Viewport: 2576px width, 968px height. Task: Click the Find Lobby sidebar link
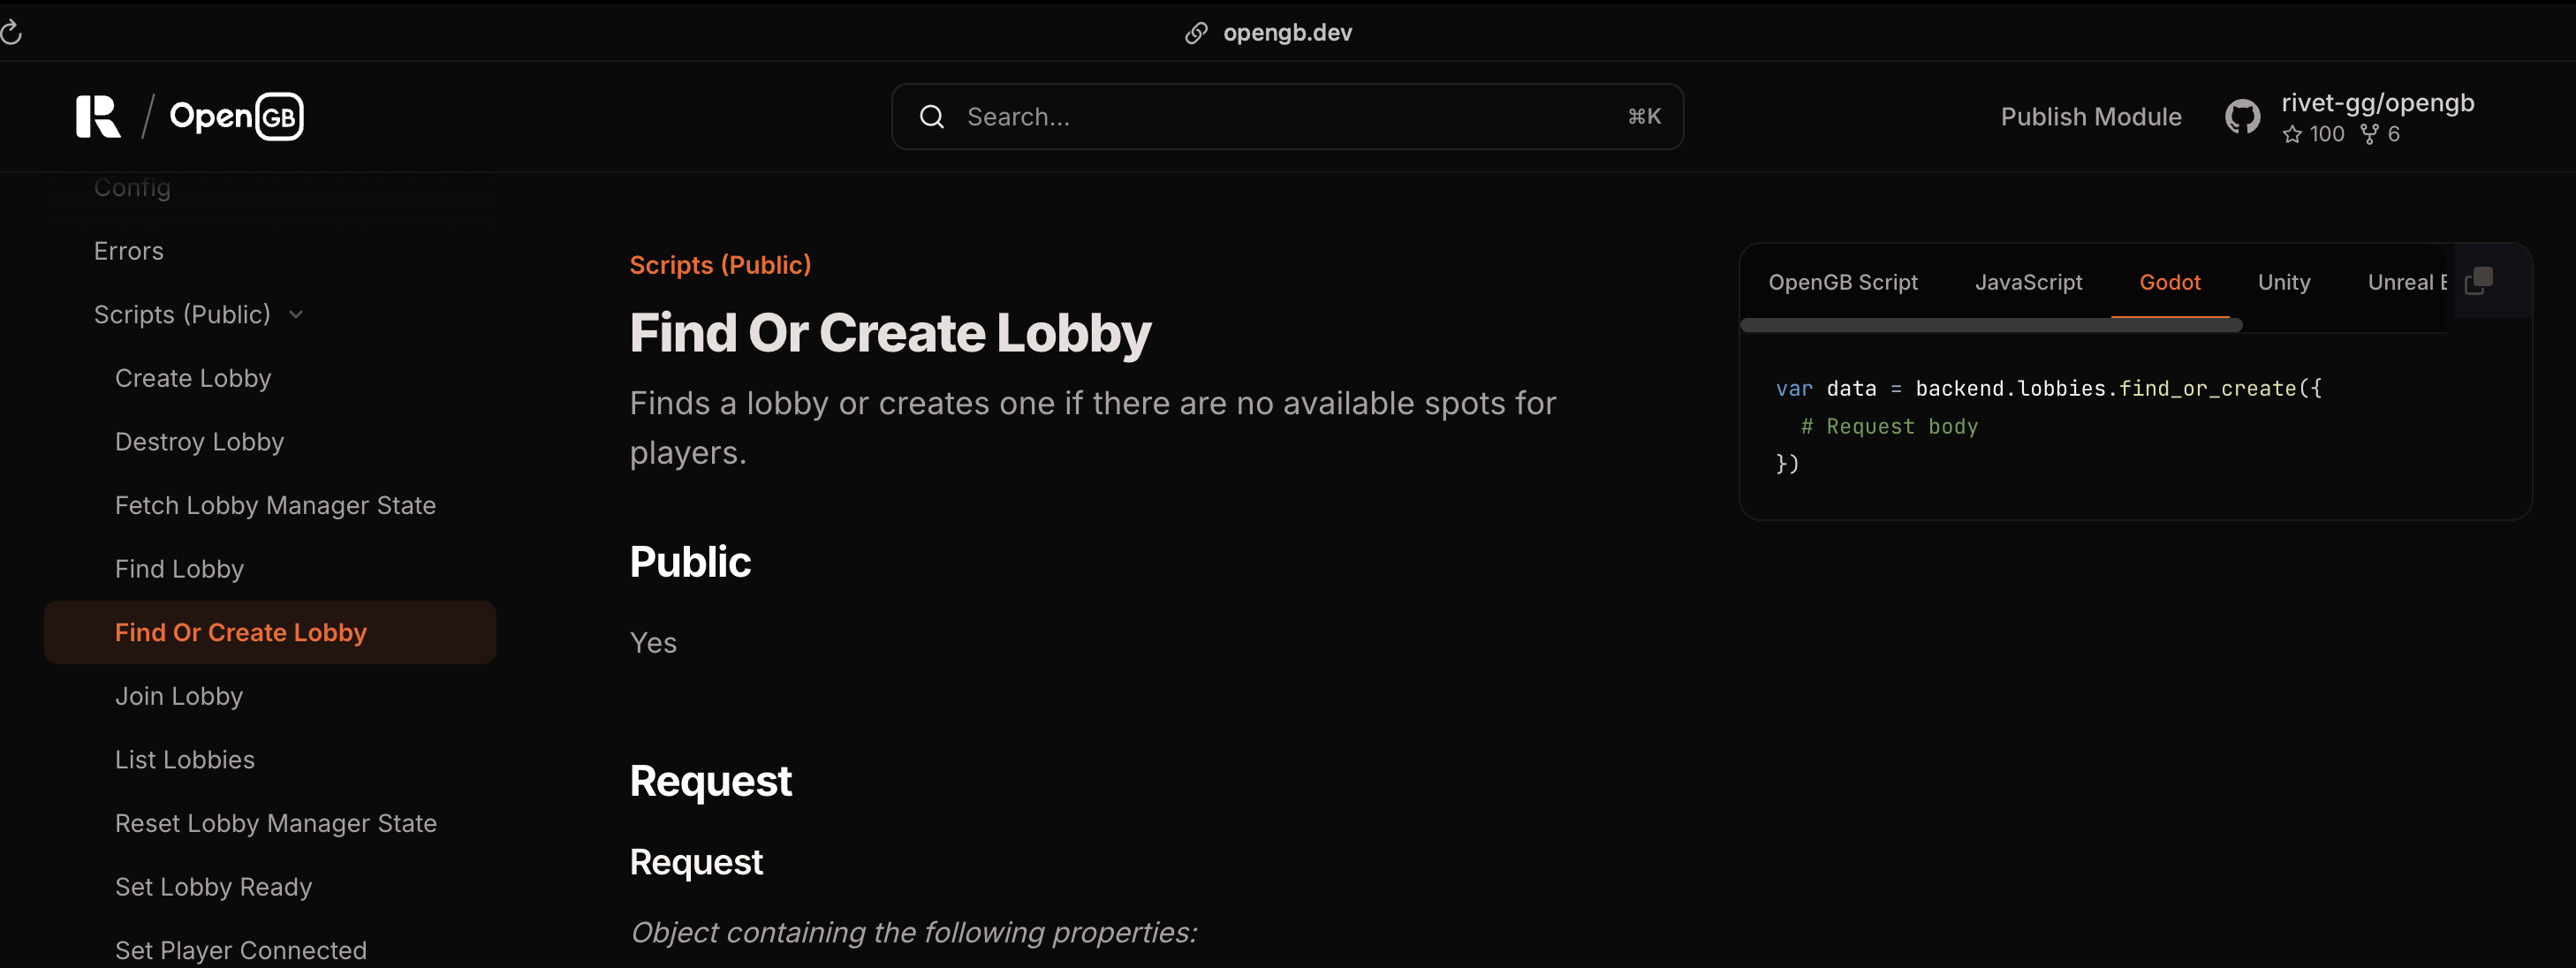179,567
